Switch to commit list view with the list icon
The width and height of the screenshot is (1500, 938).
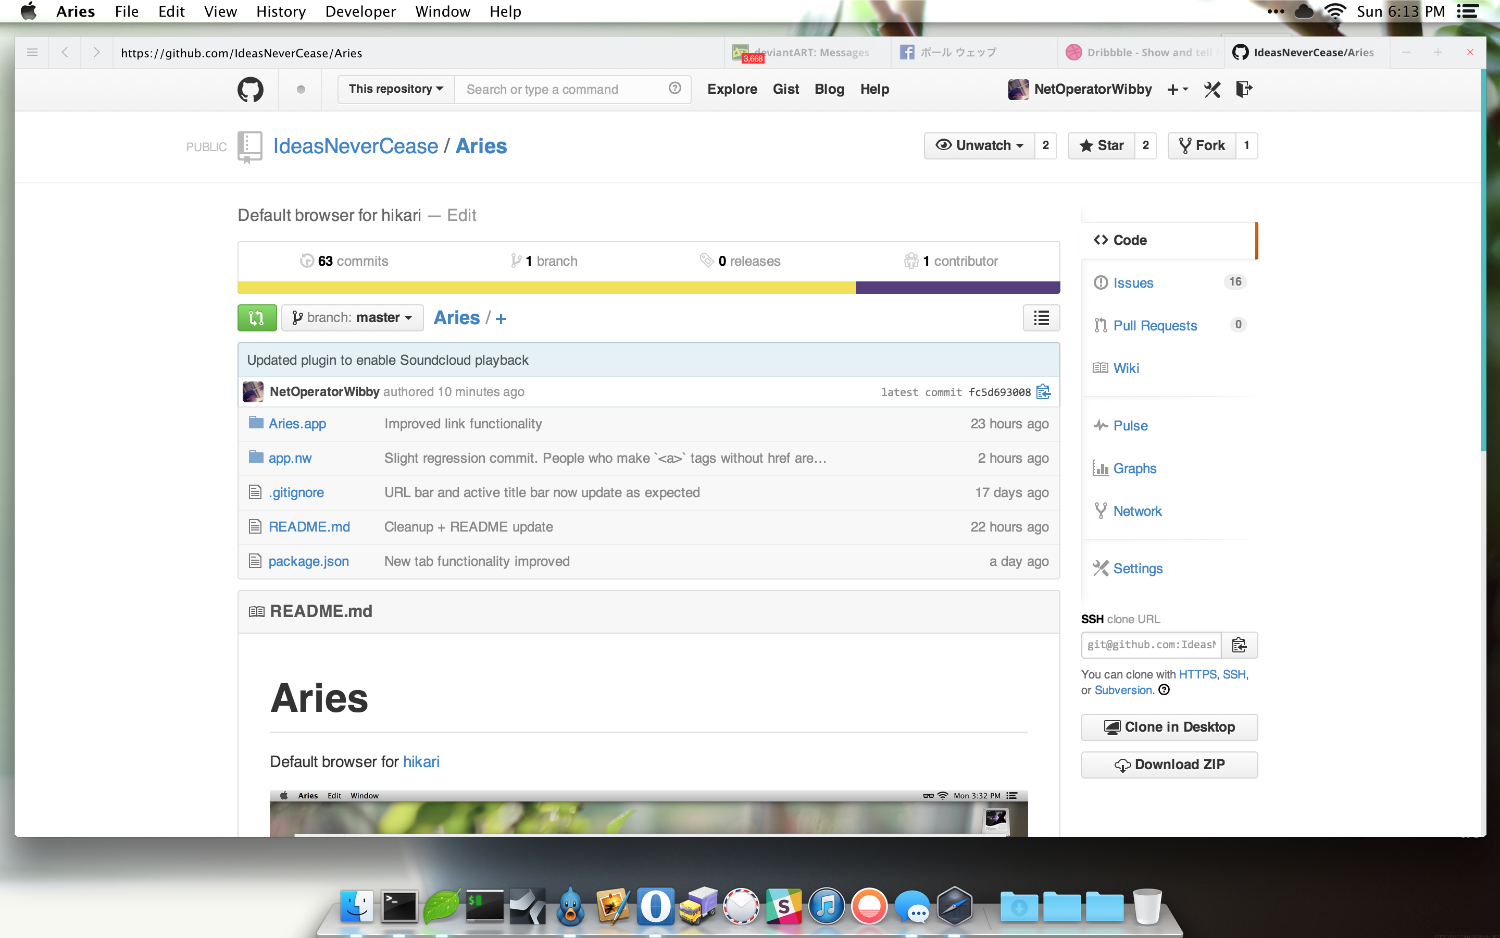[1041, 318]
